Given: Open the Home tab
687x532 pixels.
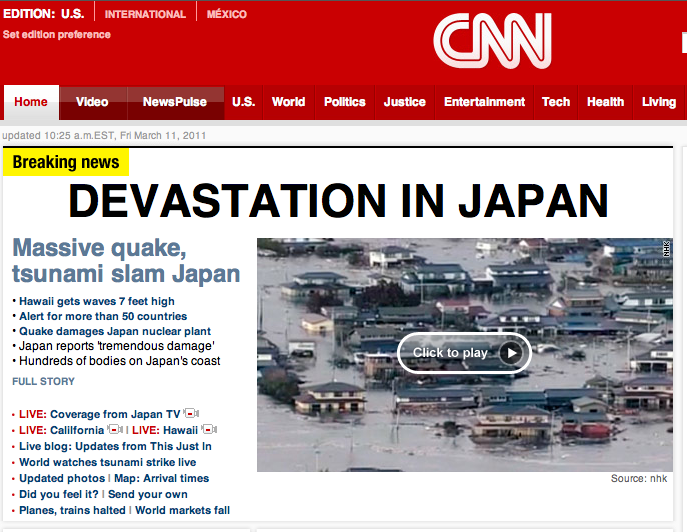Looking at the screenshot, I should [31, 102].
